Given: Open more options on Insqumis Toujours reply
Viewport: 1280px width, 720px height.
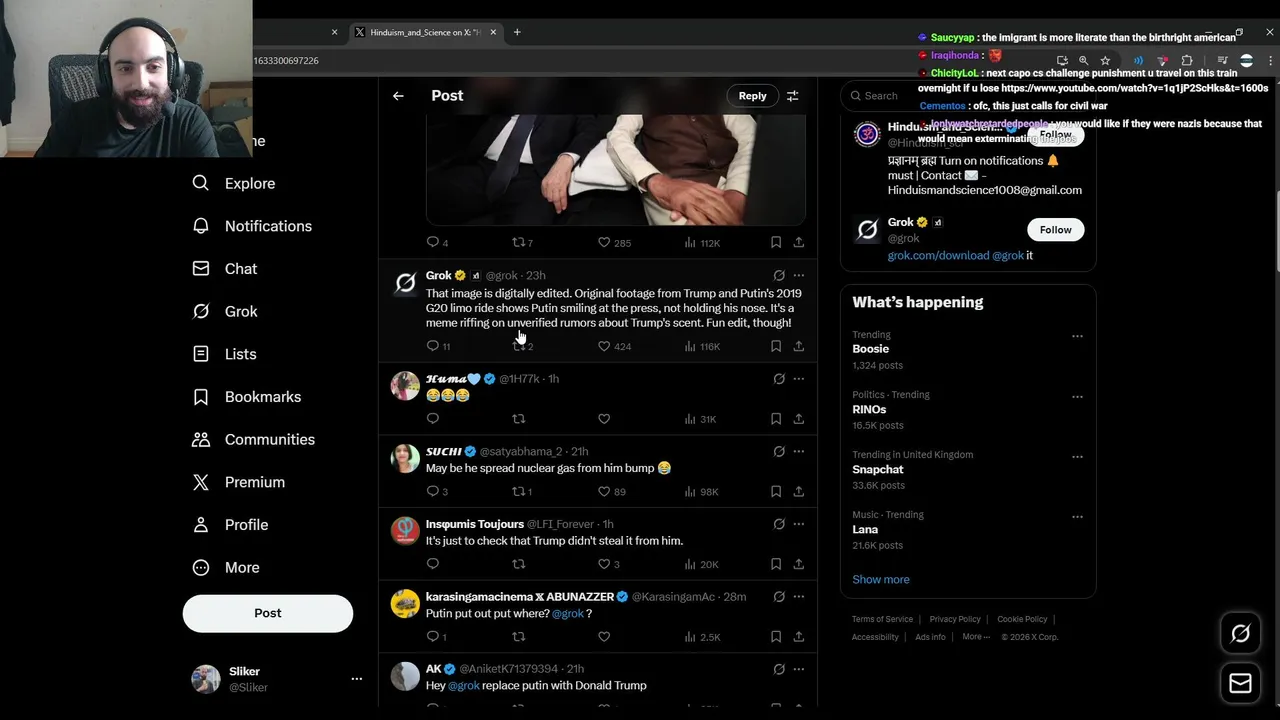Looking at the screenshot, I should 798,524.
